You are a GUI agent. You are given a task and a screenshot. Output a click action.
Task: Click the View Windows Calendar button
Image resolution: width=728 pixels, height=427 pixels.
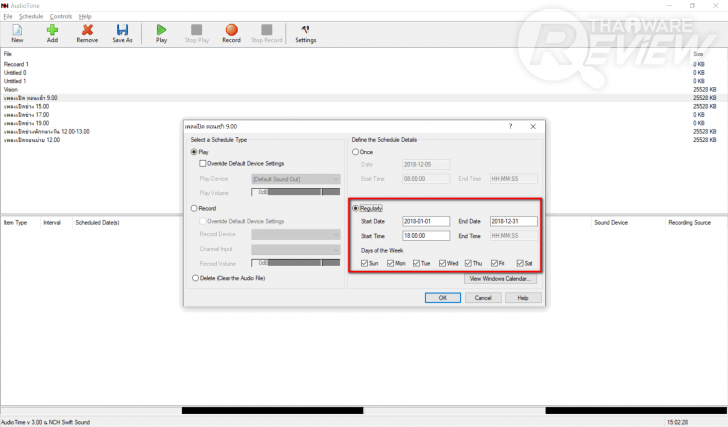[500, 278]
